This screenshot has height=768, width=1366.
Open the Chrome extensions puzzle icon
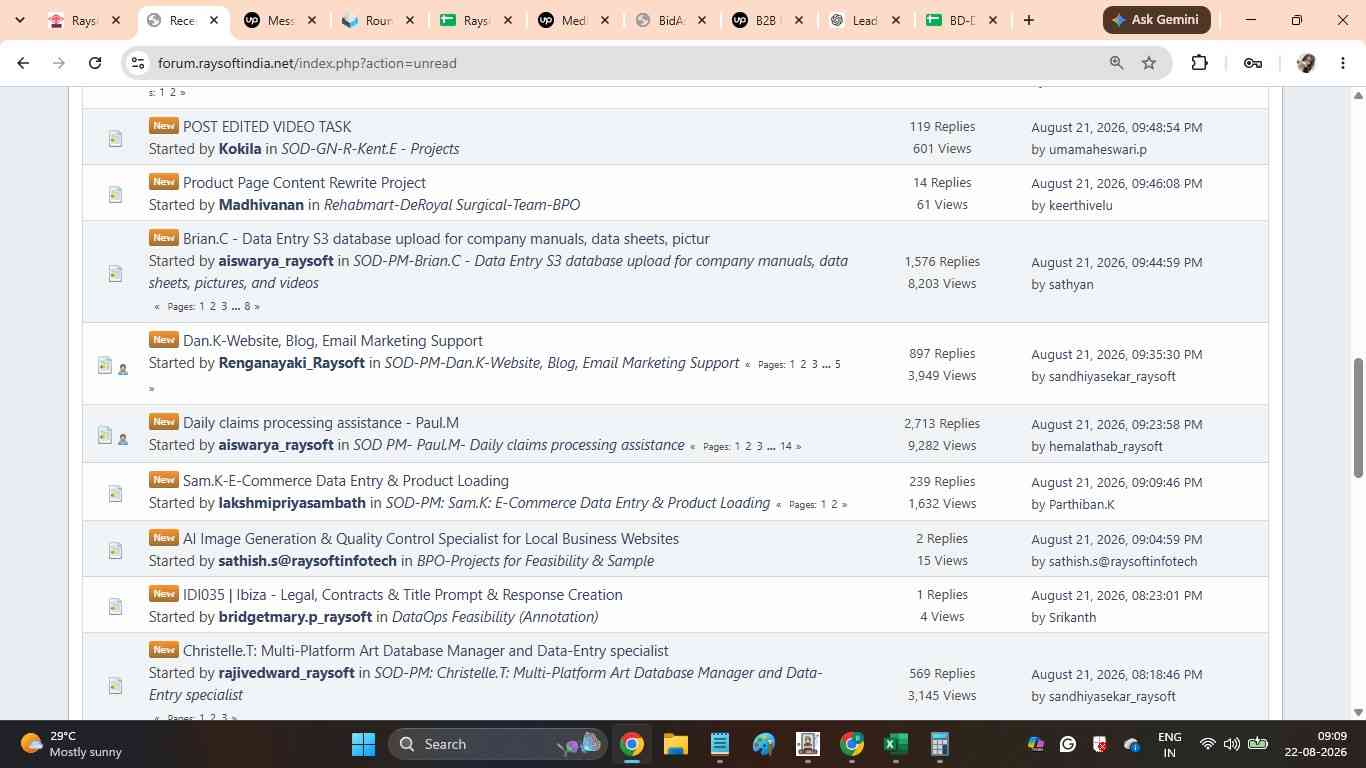[x=1199, y=63]
